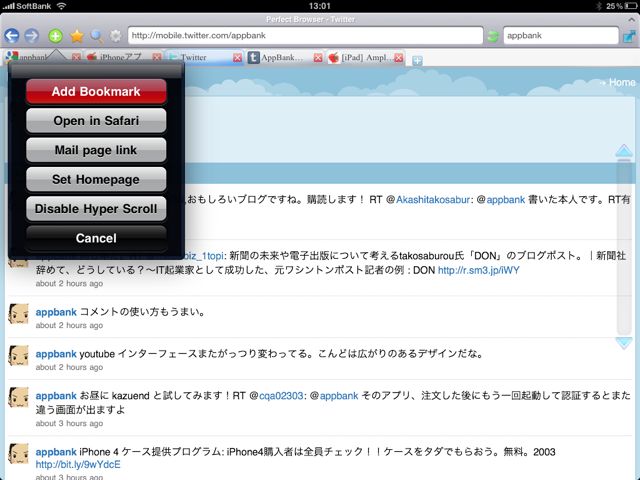Tap about 2 hours ago under コメント tweet
Viewport: 640px width, 480px height.
[x=69, y=325]
